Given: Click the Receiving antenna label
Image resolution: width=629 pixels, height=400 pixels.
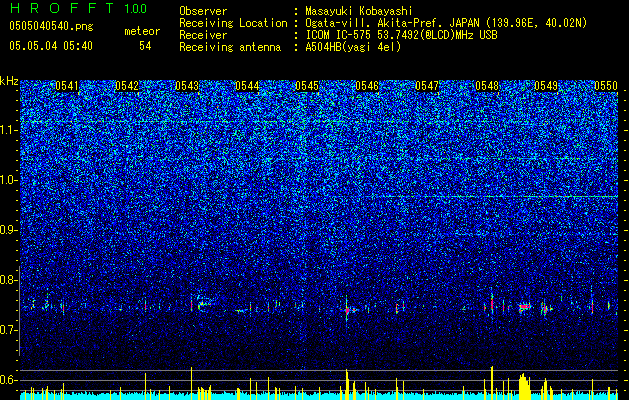Looking at the screenshot, I should point(230,47).
